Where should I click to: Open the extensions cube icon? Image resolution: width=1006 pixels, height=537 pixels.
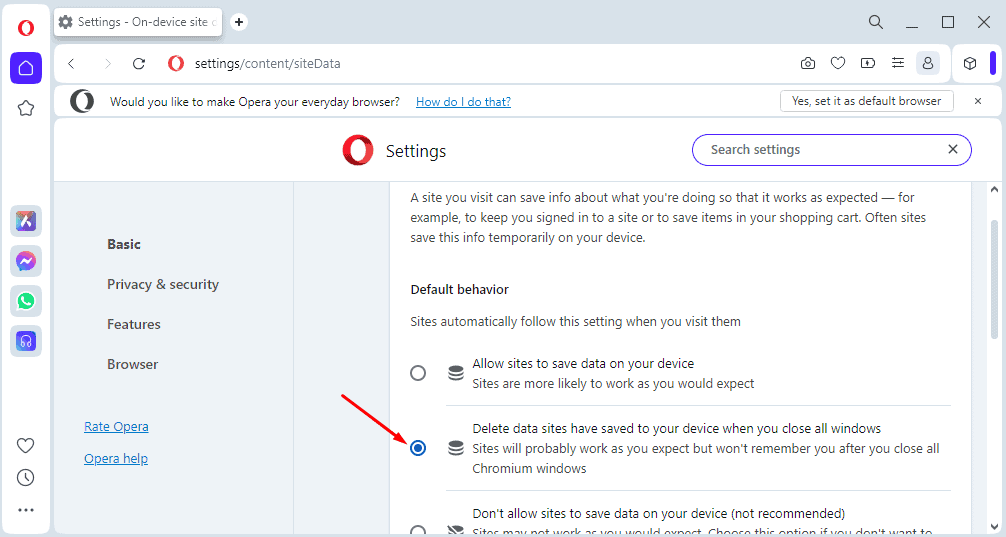click(970, 63)
